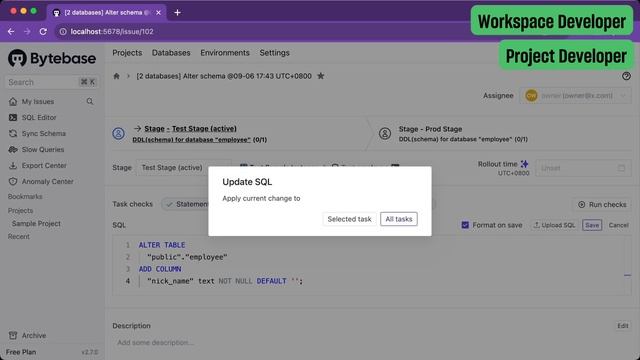Screen dimensions: 640x360
Task: Go forward in browser history
Action: (x=27, y=31)
